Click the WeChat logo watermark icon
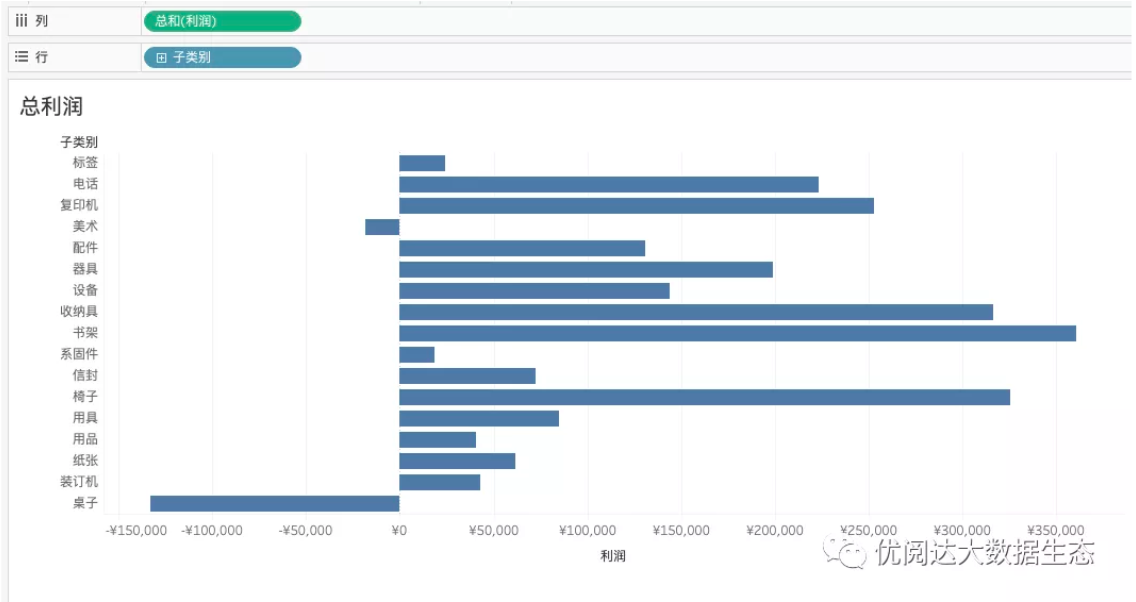Image resolution: width=1136 pixels, height=602 pixels. pyautogui.click(x=844, y=552)
